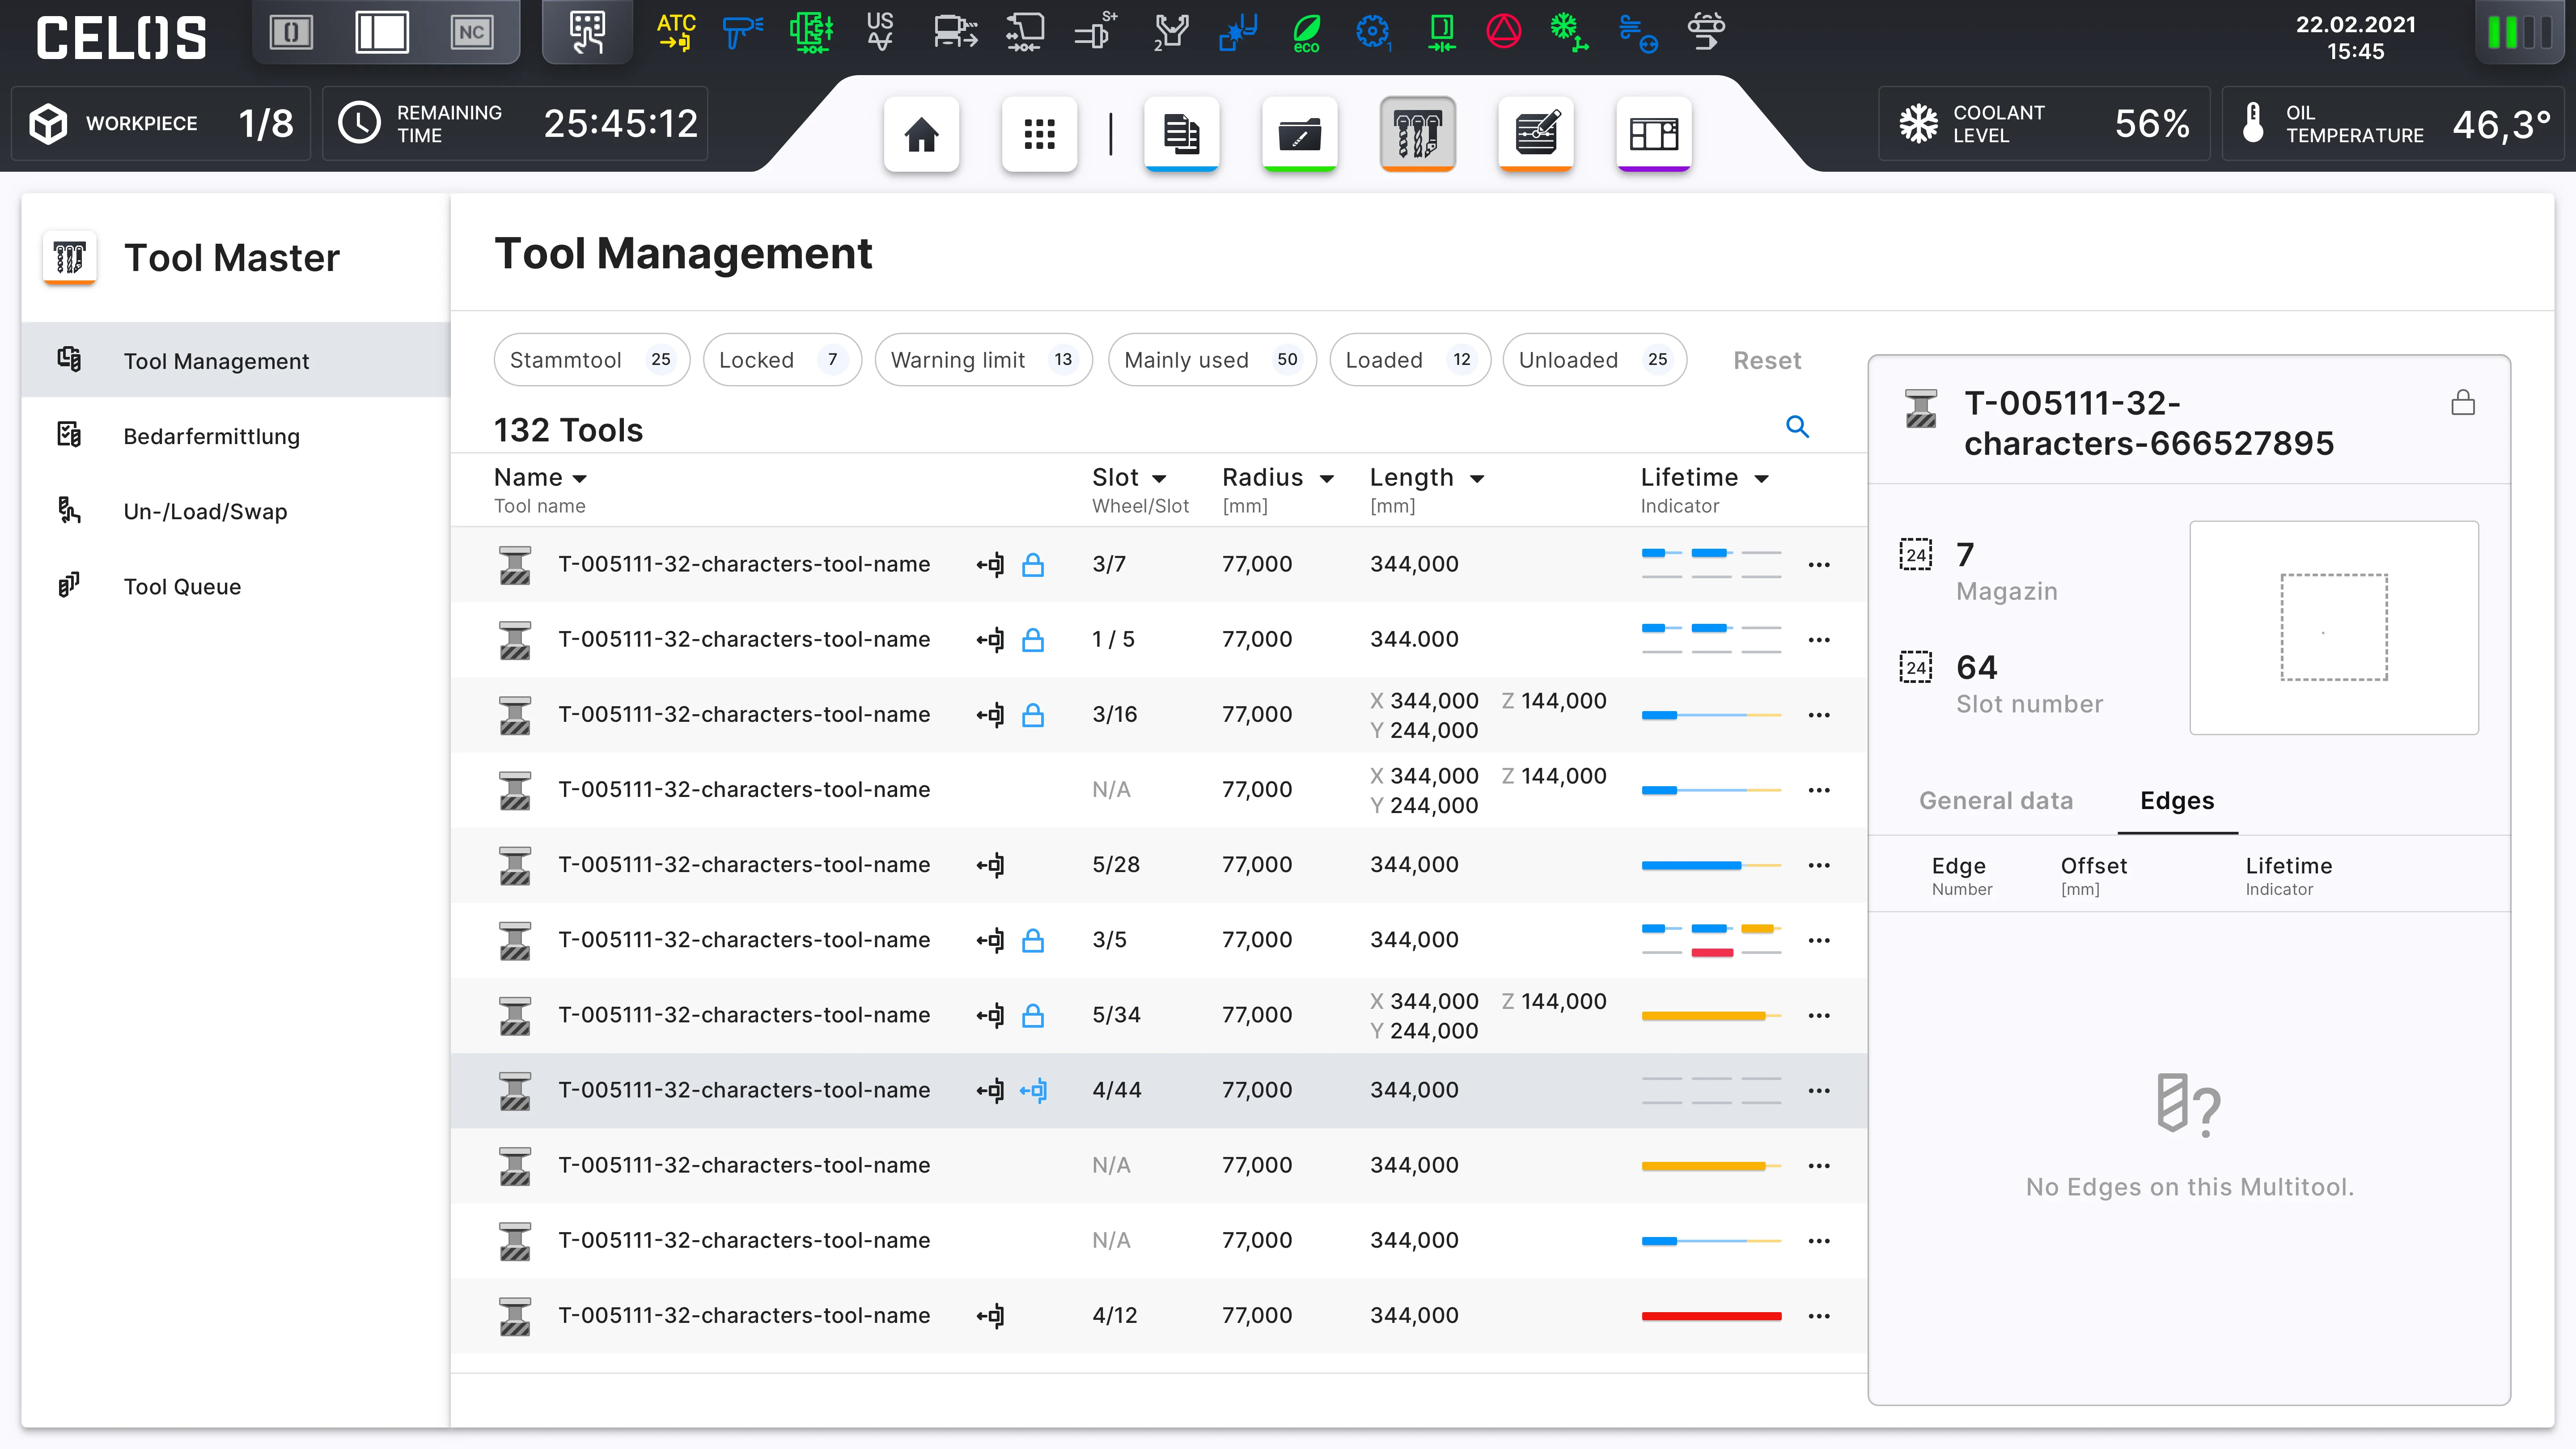Open Bedarfermittlung in sidebar
The width and height of the screenshot is (2576, 1449).
pos(236,435)
